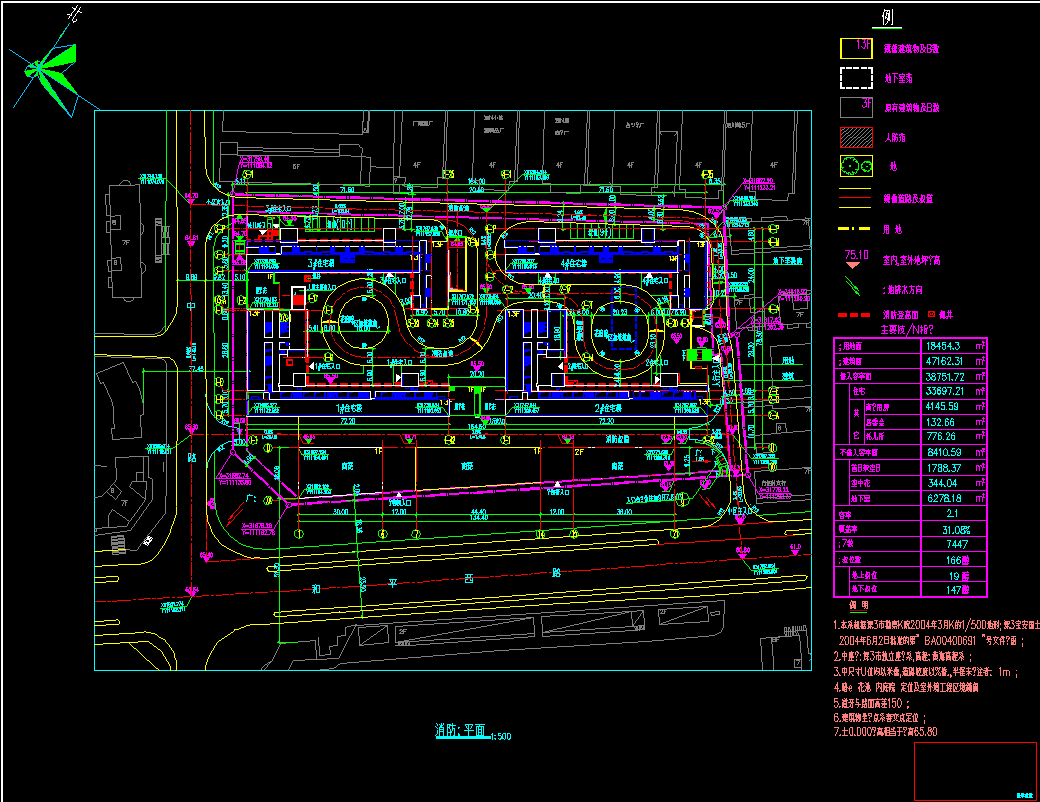
Task: Click the green drainage direction arrow legend symbol
Action: click(853, 286)
